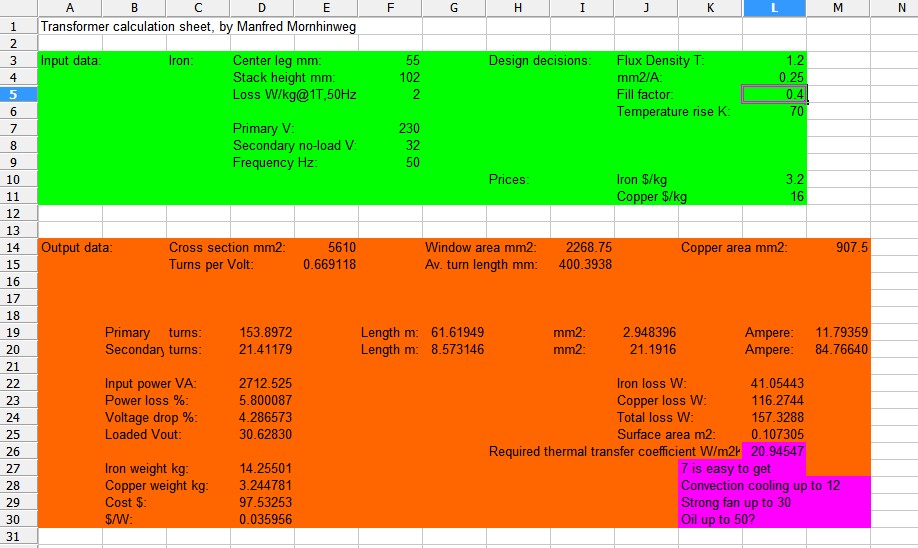Click the '7 is easy to get' note

click(x=726, y=468)
